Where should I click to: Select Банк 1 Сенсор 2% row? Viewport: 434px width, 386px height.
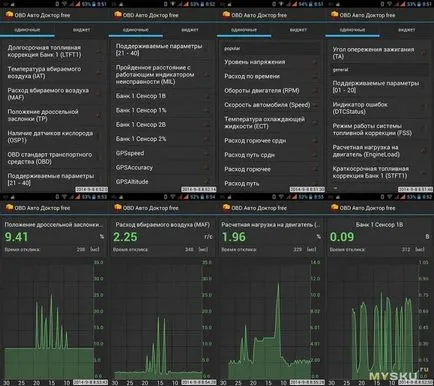pyautogui.click(x=163, y=139)
